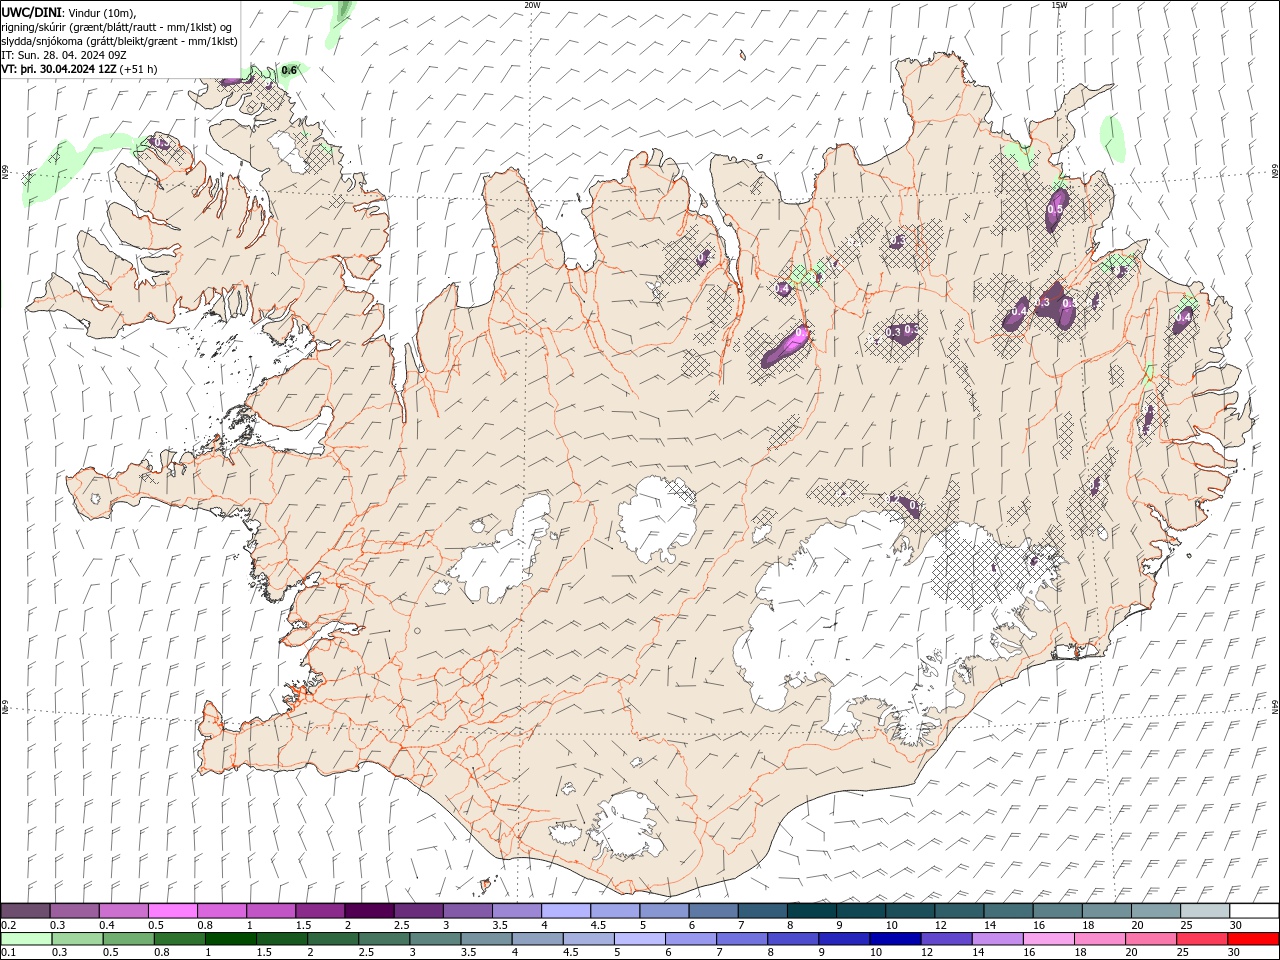Pick upper legend swatch between 4 and 4.5
Screen dimensions: 1280x960
click(566, 910)
